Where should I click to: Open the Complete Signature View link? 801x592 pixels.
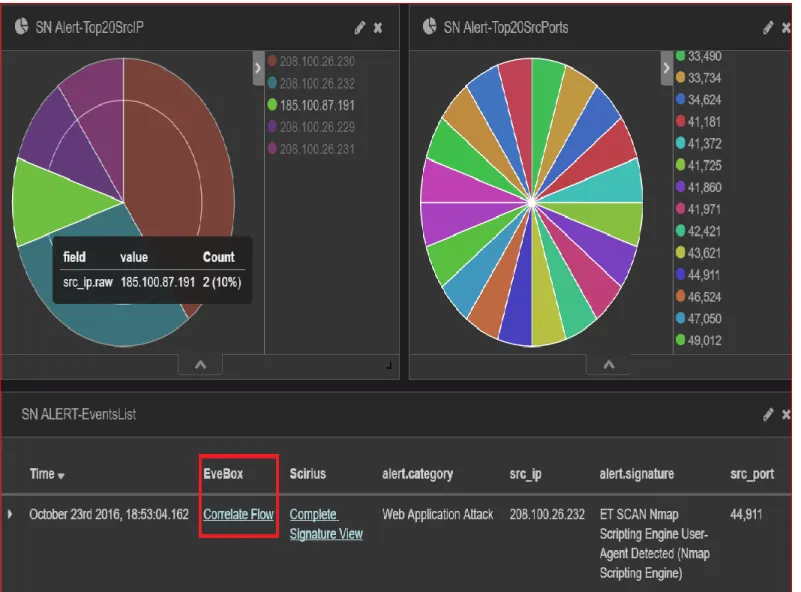326,524
